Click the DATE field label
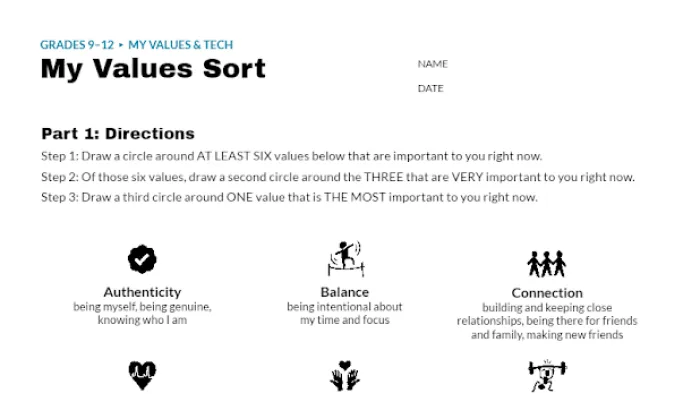 coord(430,88)
